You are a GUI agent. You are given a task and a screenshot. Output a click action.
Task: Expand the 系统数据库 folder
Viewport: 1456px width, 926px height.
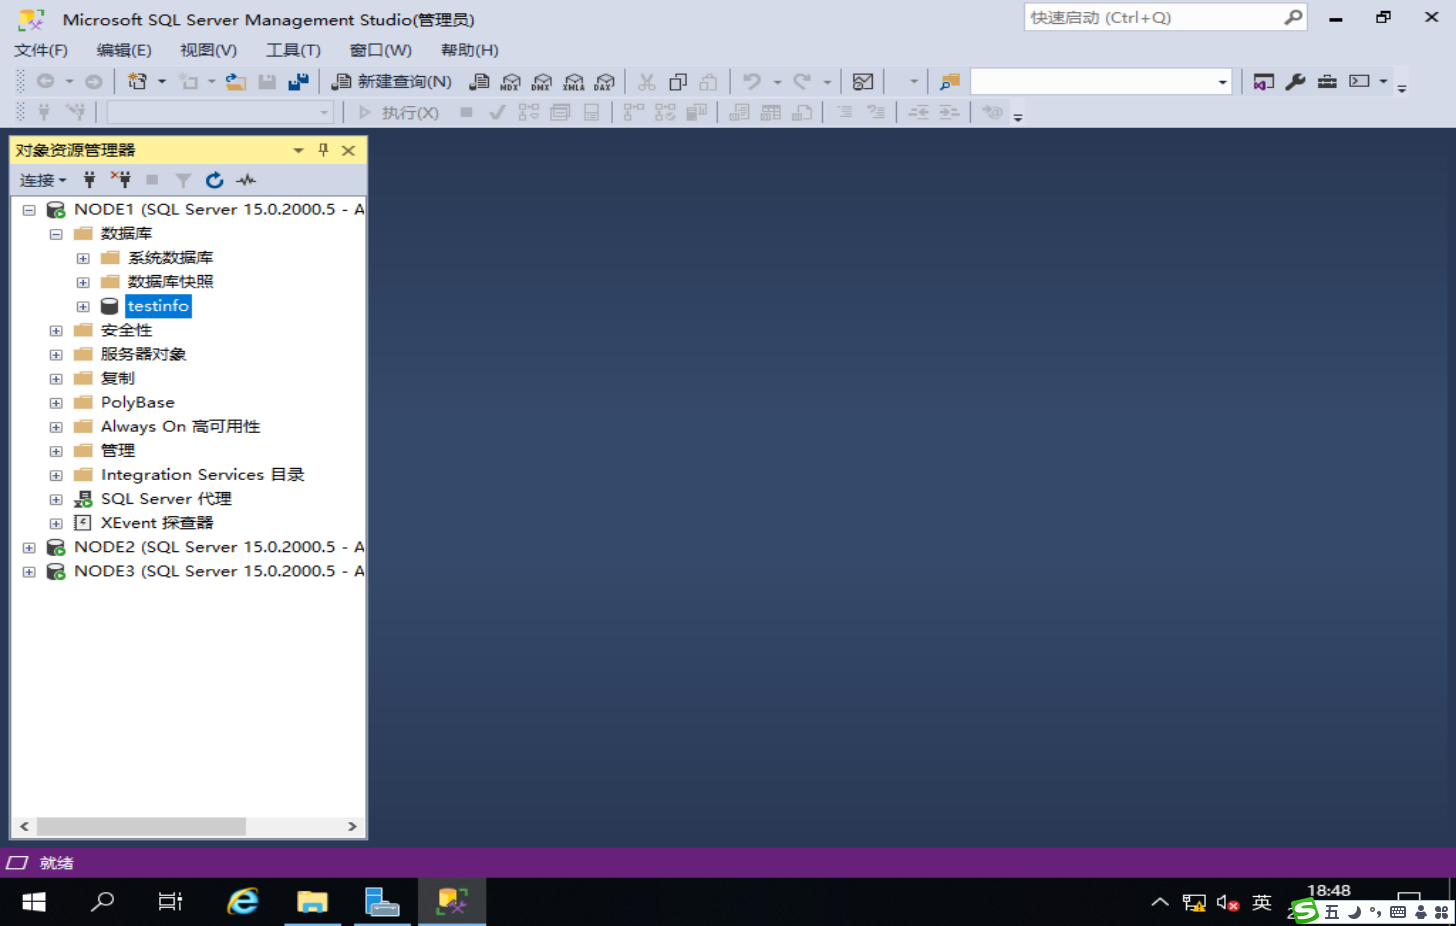pyautogui.click(x=83, y=258)
